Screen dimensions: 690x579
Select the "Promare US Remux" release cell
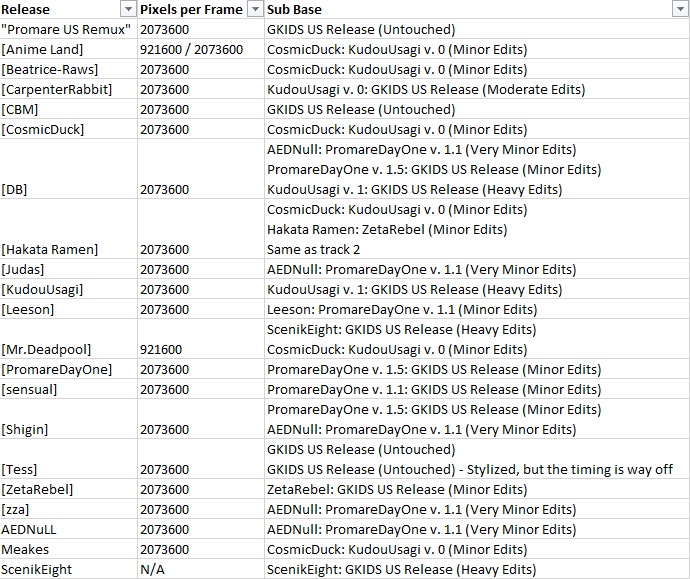(69, 29)
